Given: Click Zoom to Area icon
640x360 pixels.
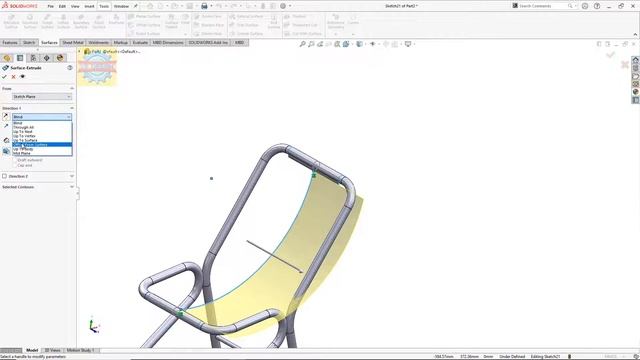Looking at the screenshot, I should click(311, 44).
